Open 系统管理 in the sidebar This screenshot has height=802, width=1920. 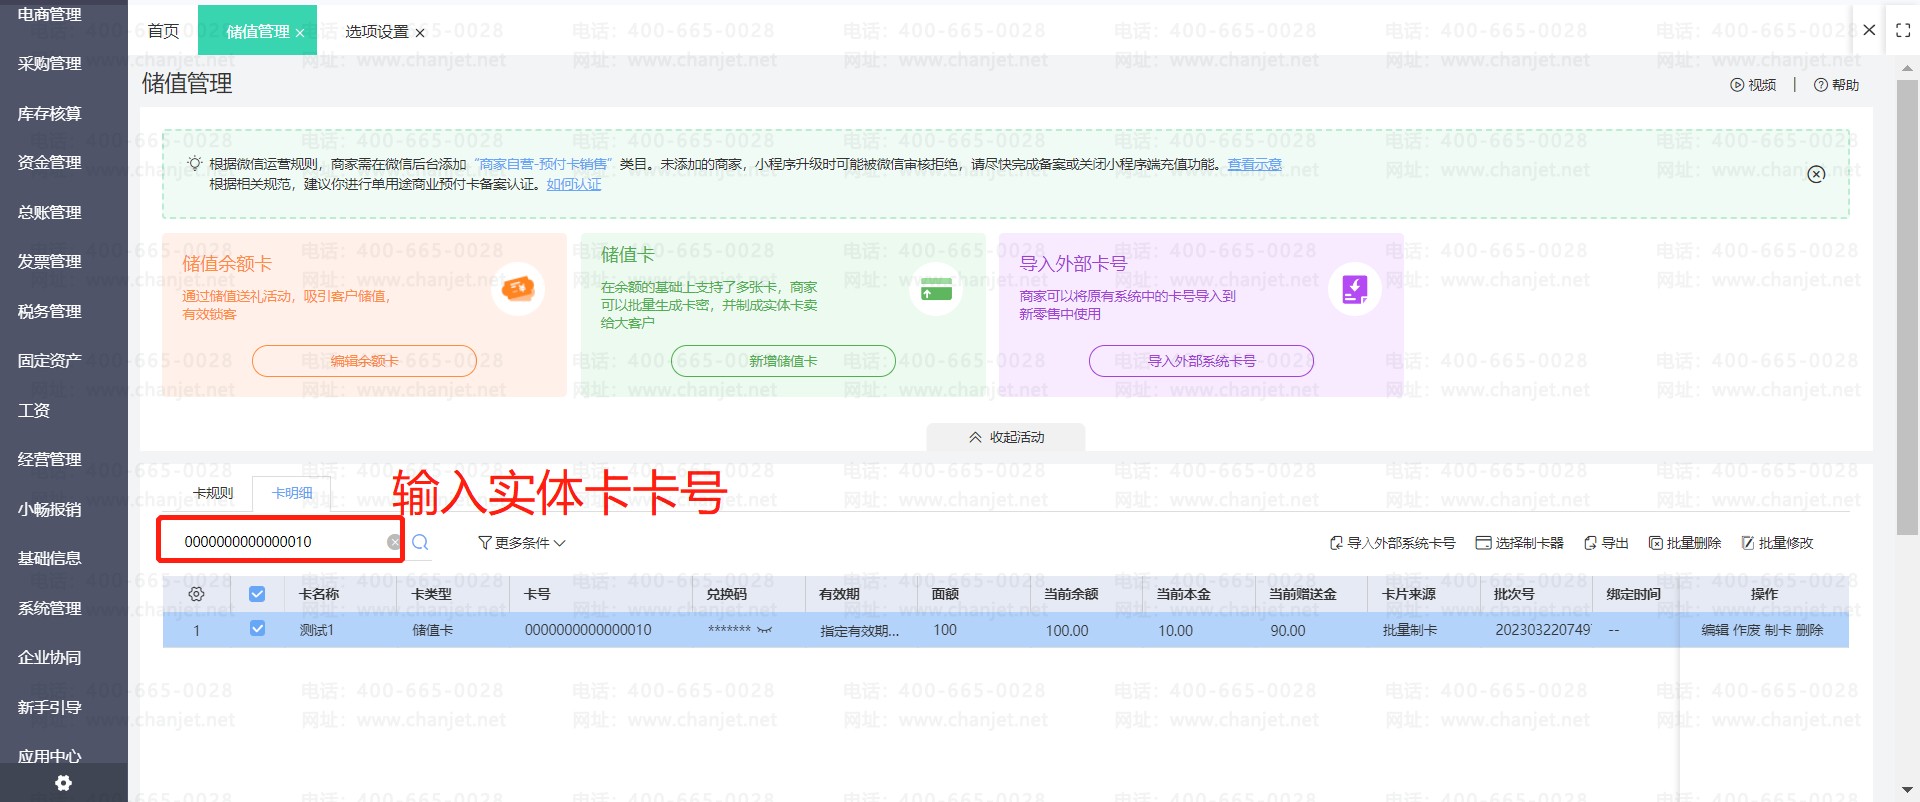(x=50, y=609)
